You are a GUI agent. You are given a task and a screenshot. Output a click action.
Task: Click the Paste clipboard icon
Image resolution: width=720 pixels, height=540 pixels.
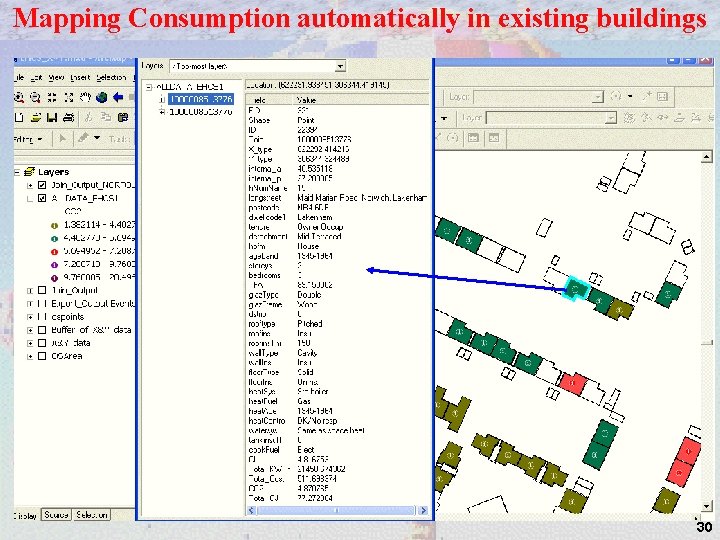pyautogui.click(x=123, y=118)
